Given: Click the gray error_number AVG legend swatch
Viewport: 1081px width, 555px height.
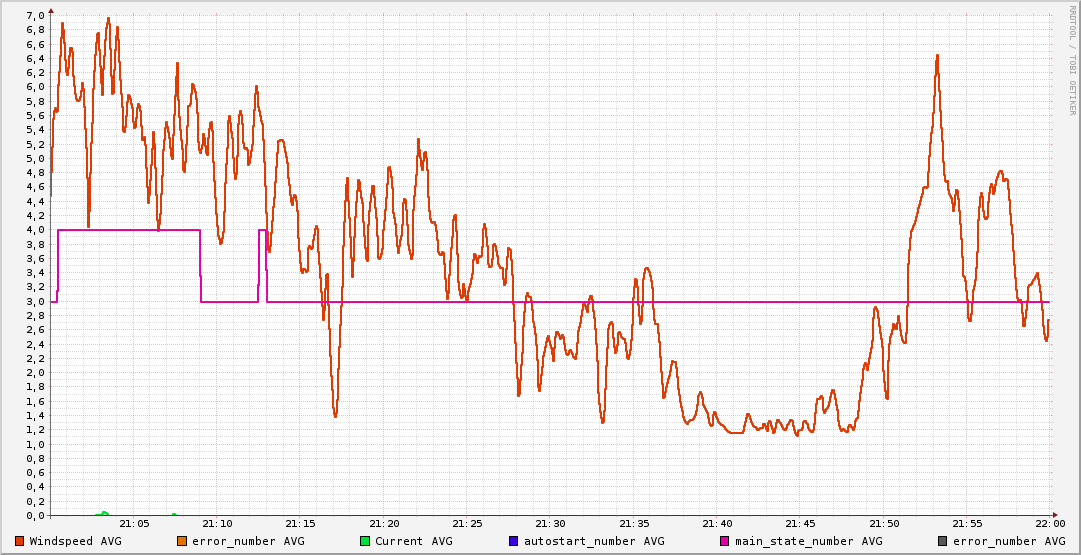Looking at the screenshot, I should pos(942,541).
